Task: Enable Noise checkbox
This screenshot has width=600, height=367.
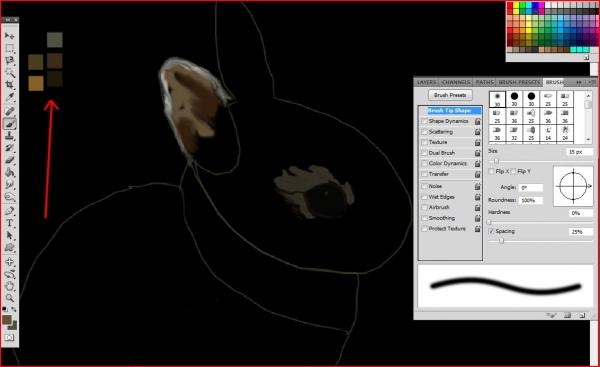Action: click(424, 186)
